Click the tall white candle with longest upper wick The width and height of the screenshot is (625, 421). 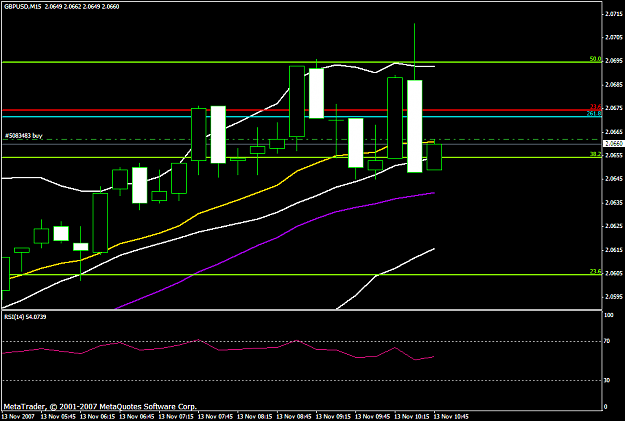[415, 126]
